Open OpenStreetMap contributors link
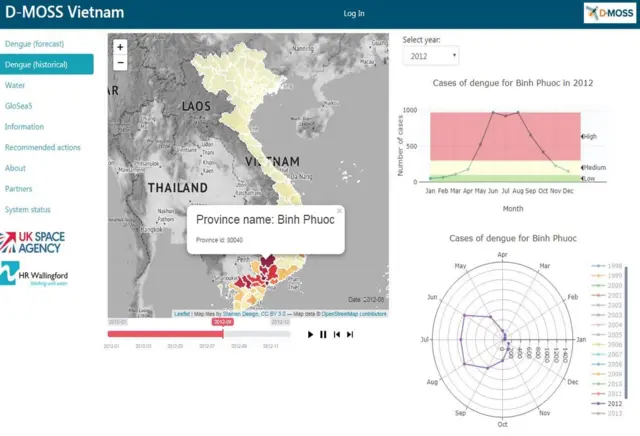 point(353,314)
